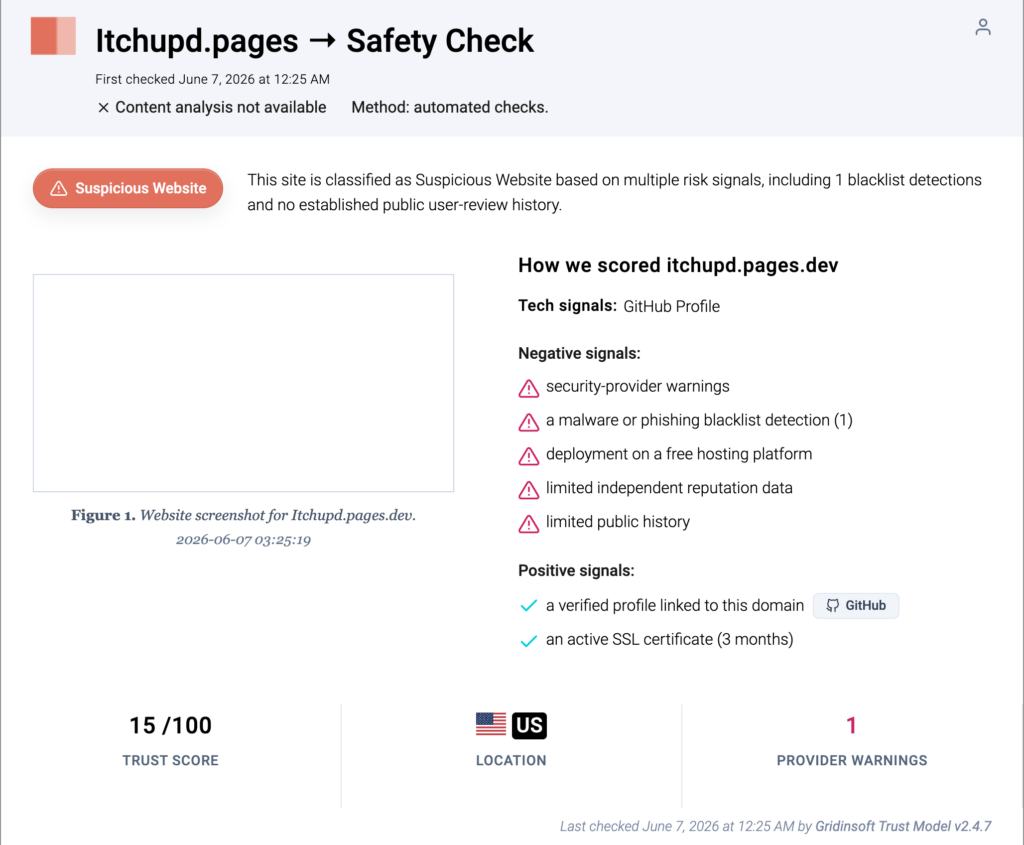Click 'Content analysis not available' text

221,107
